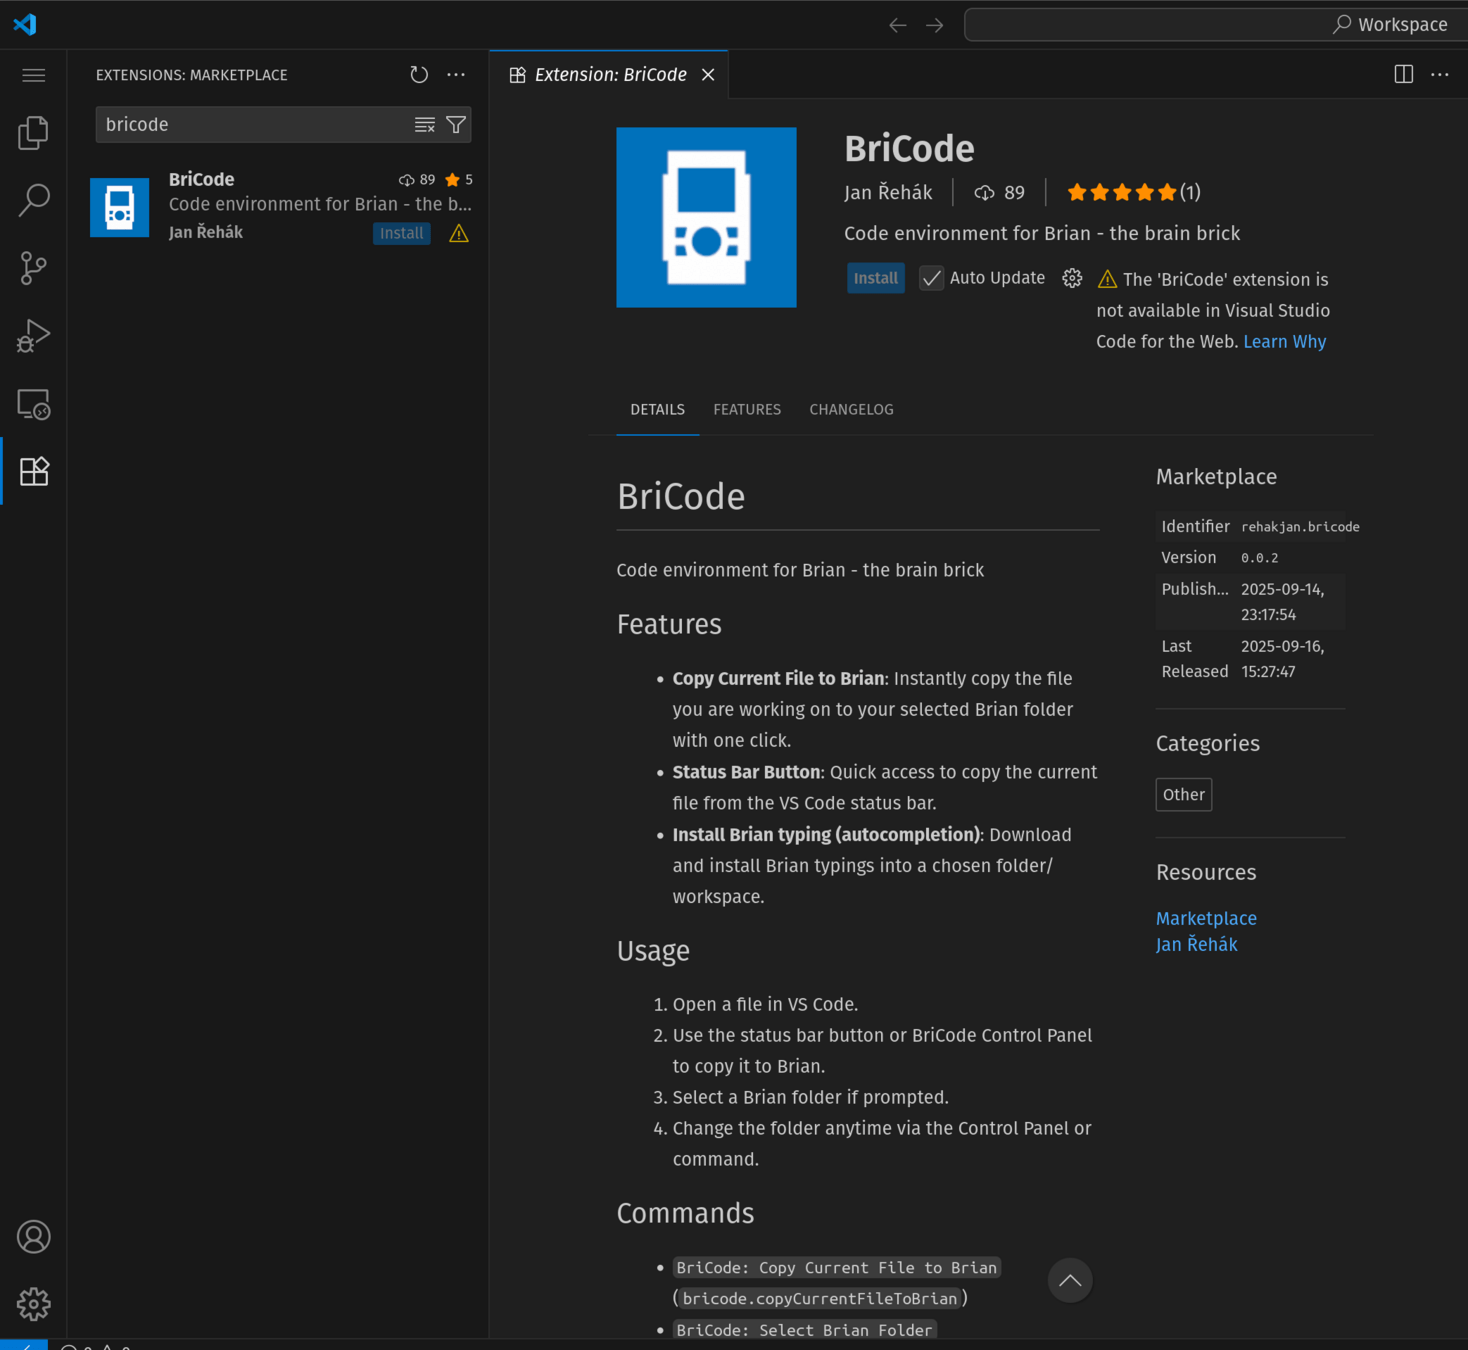Go forward with the right arrow

click(x=935, y=25)
